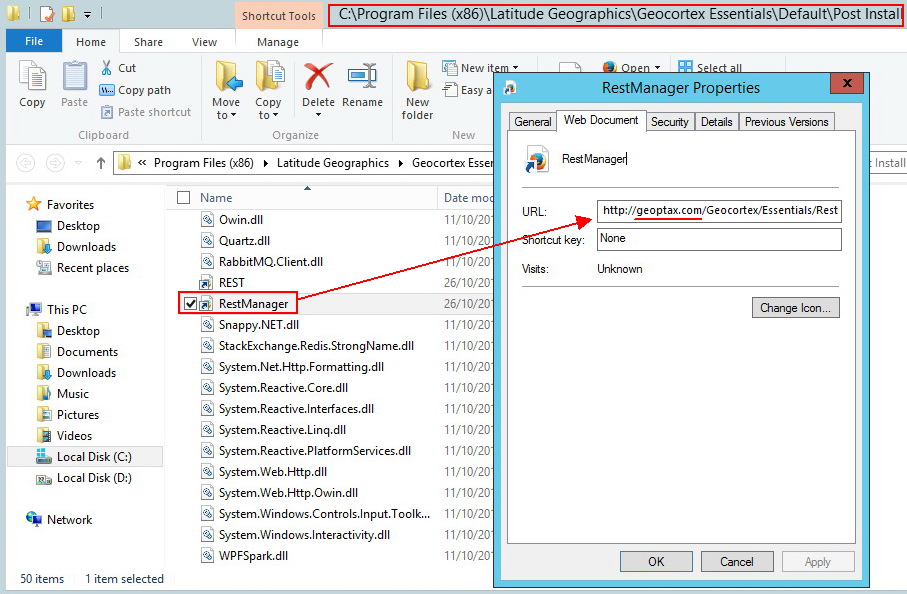Screen dimensions: 907x594
Task: Click OK in RestManager Properties
Action: tap(656, 562)
